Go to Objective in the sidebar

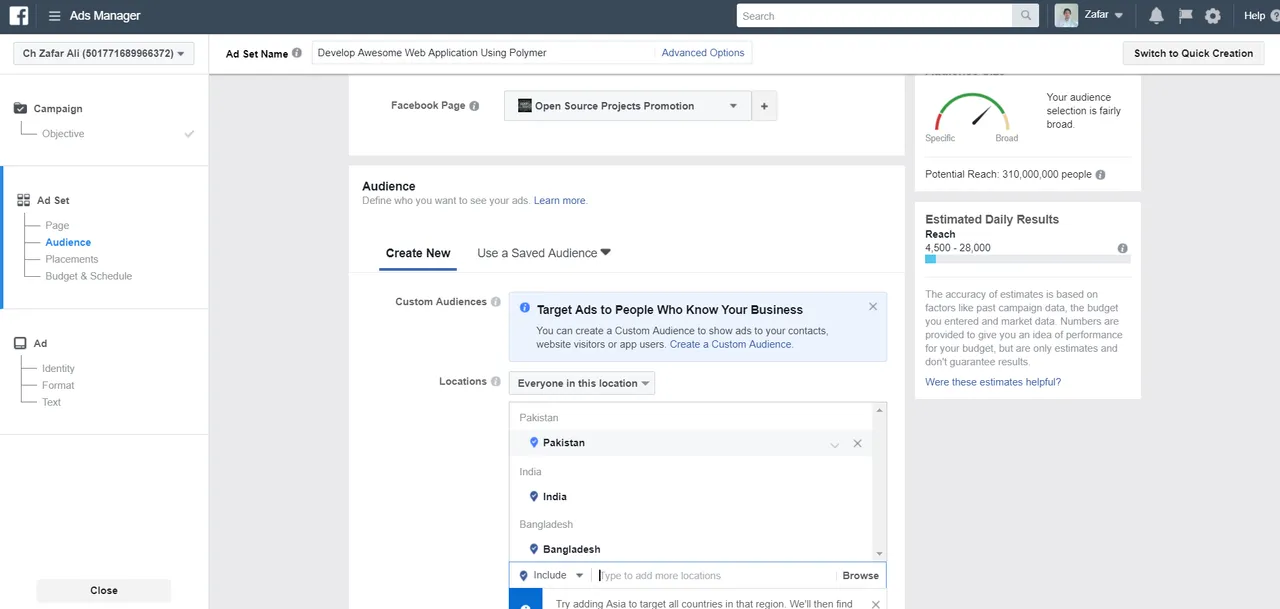(63, 134)
